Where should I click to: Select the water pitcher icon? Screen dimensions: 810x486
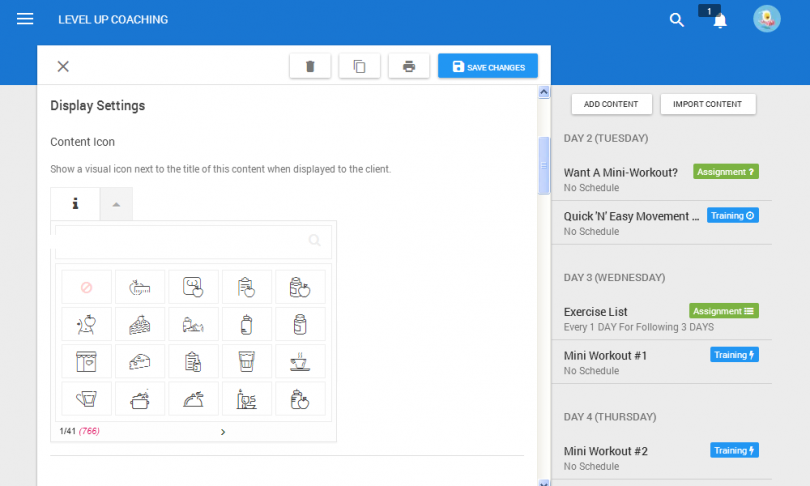point(86,399)
